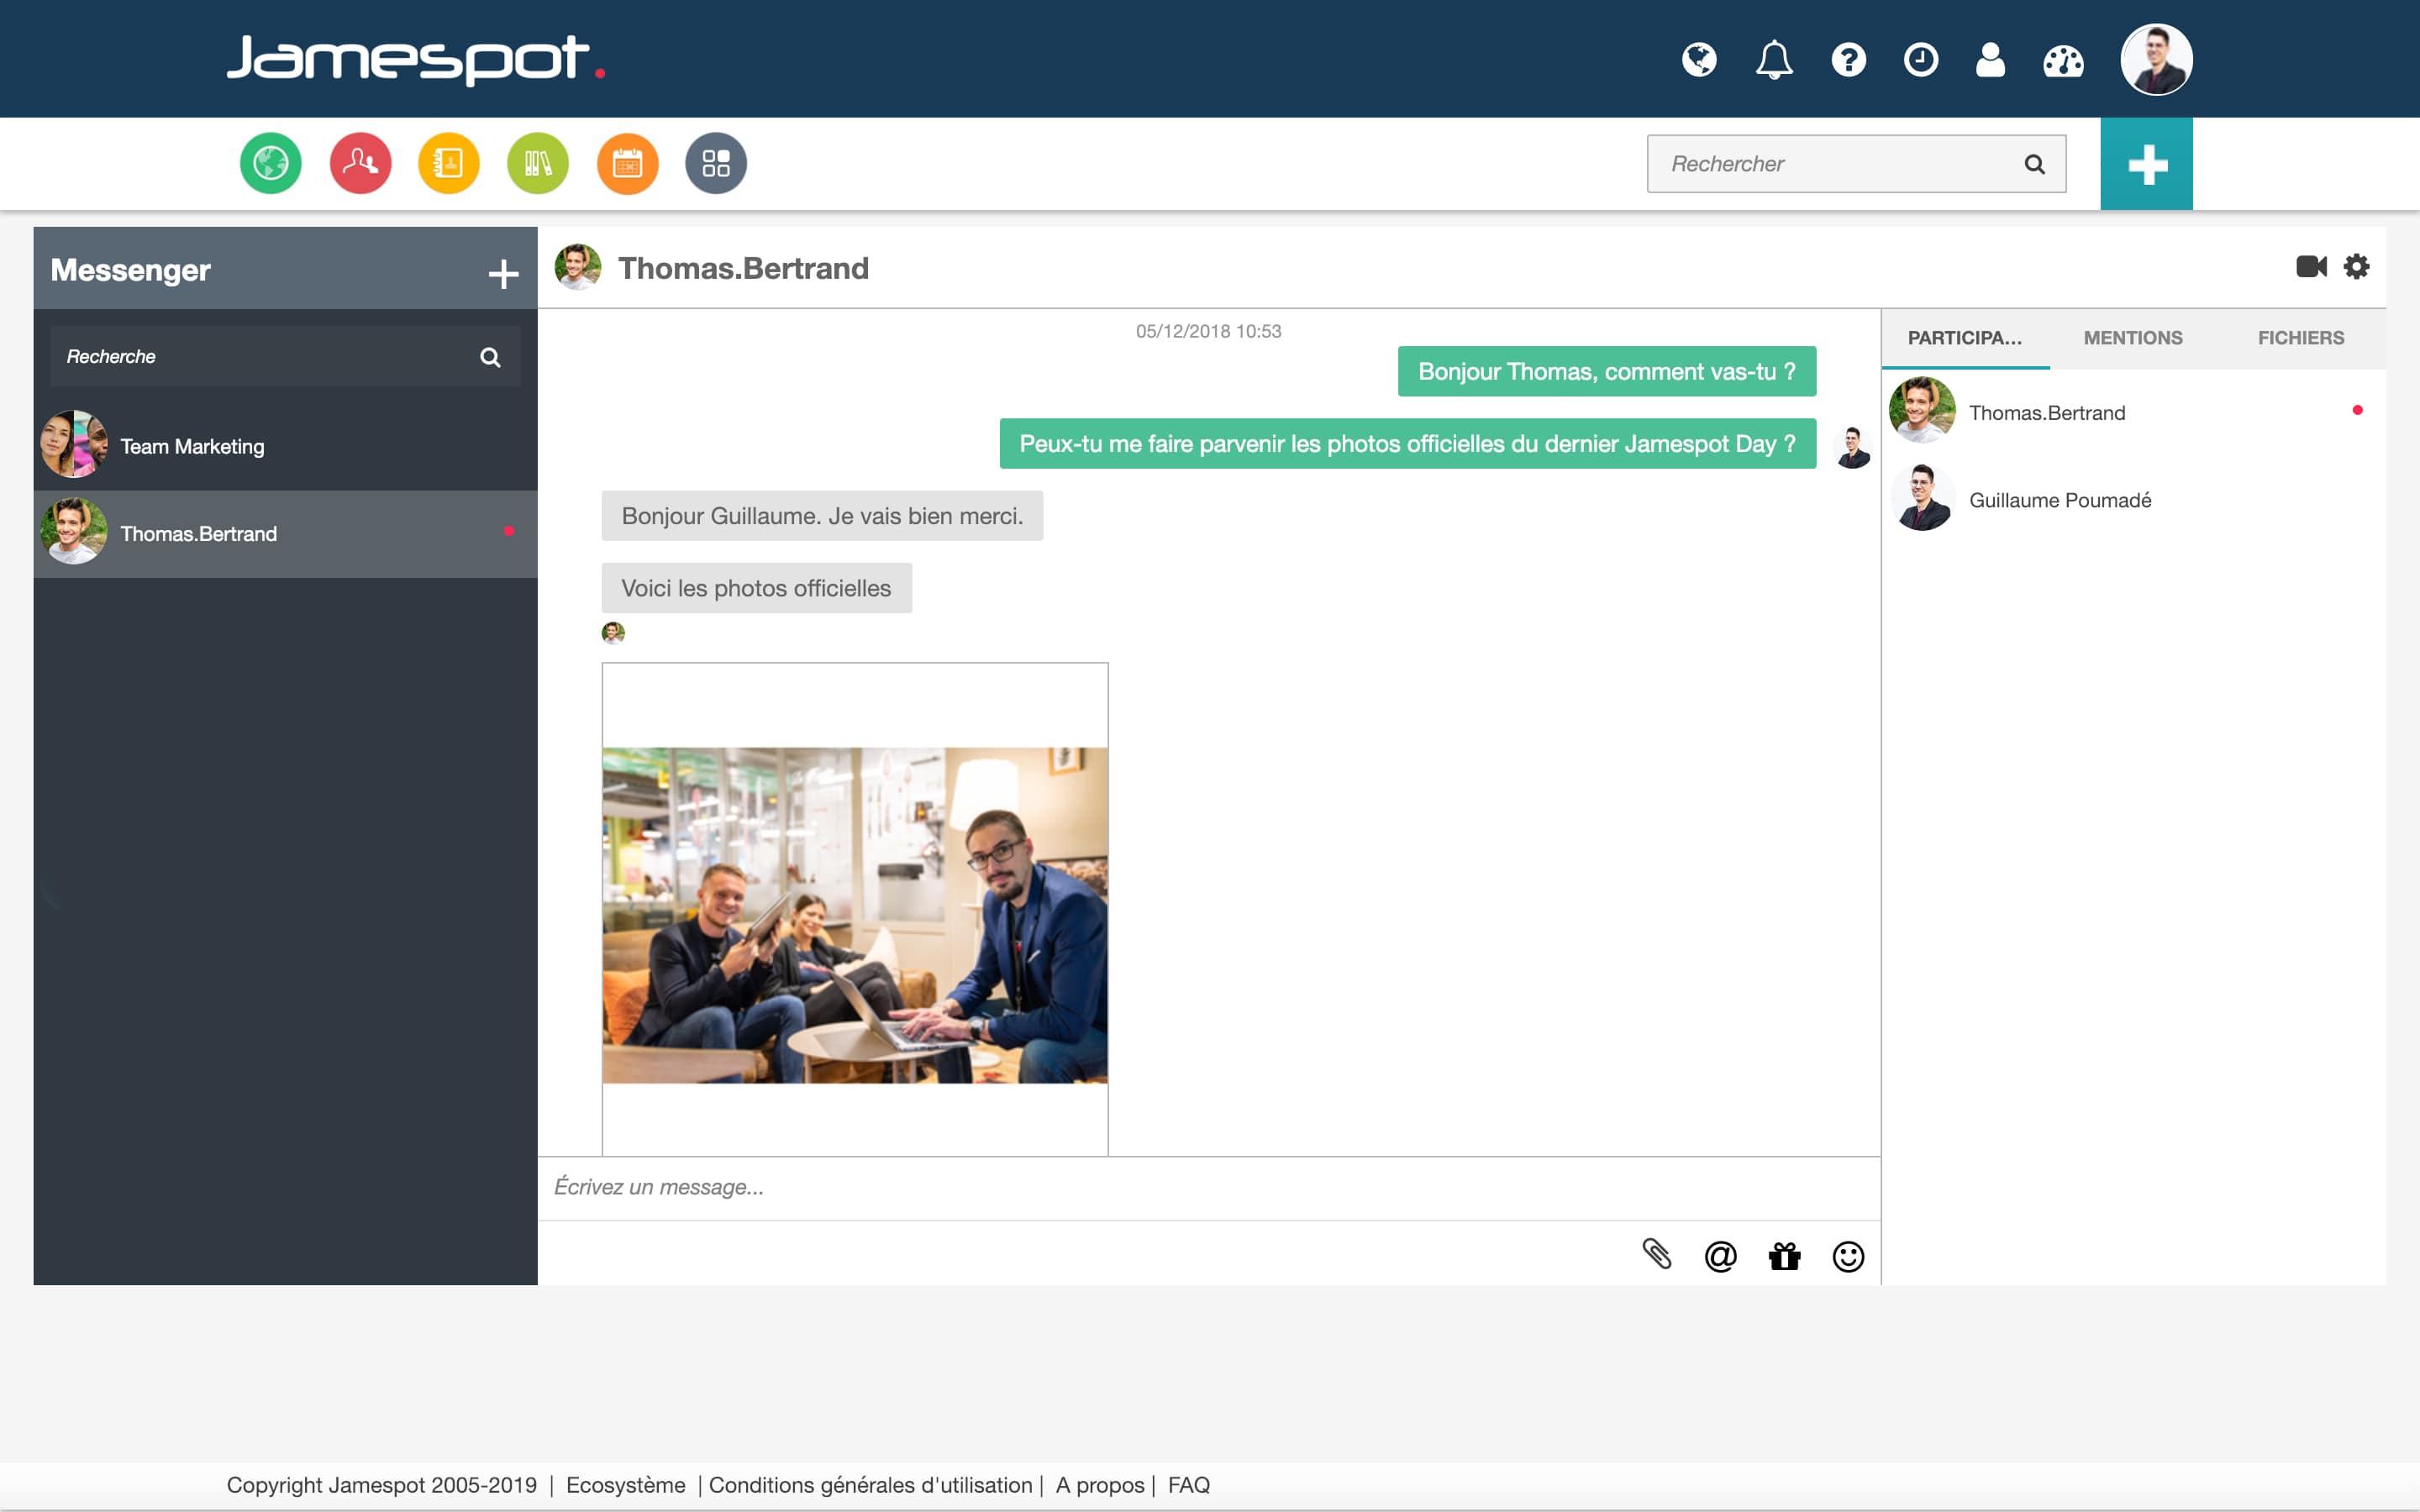Click the gift/reward icon in message bar
Viewport: 2420px width, 1512px height.
point(1784,1254)
